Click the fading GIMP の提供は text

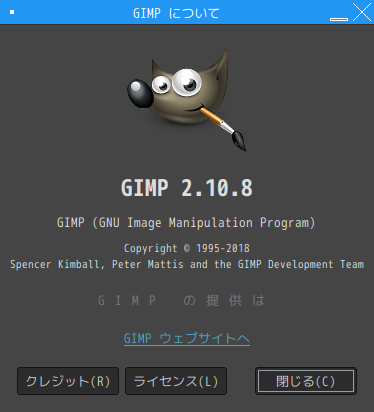click(x=182, y=301)
